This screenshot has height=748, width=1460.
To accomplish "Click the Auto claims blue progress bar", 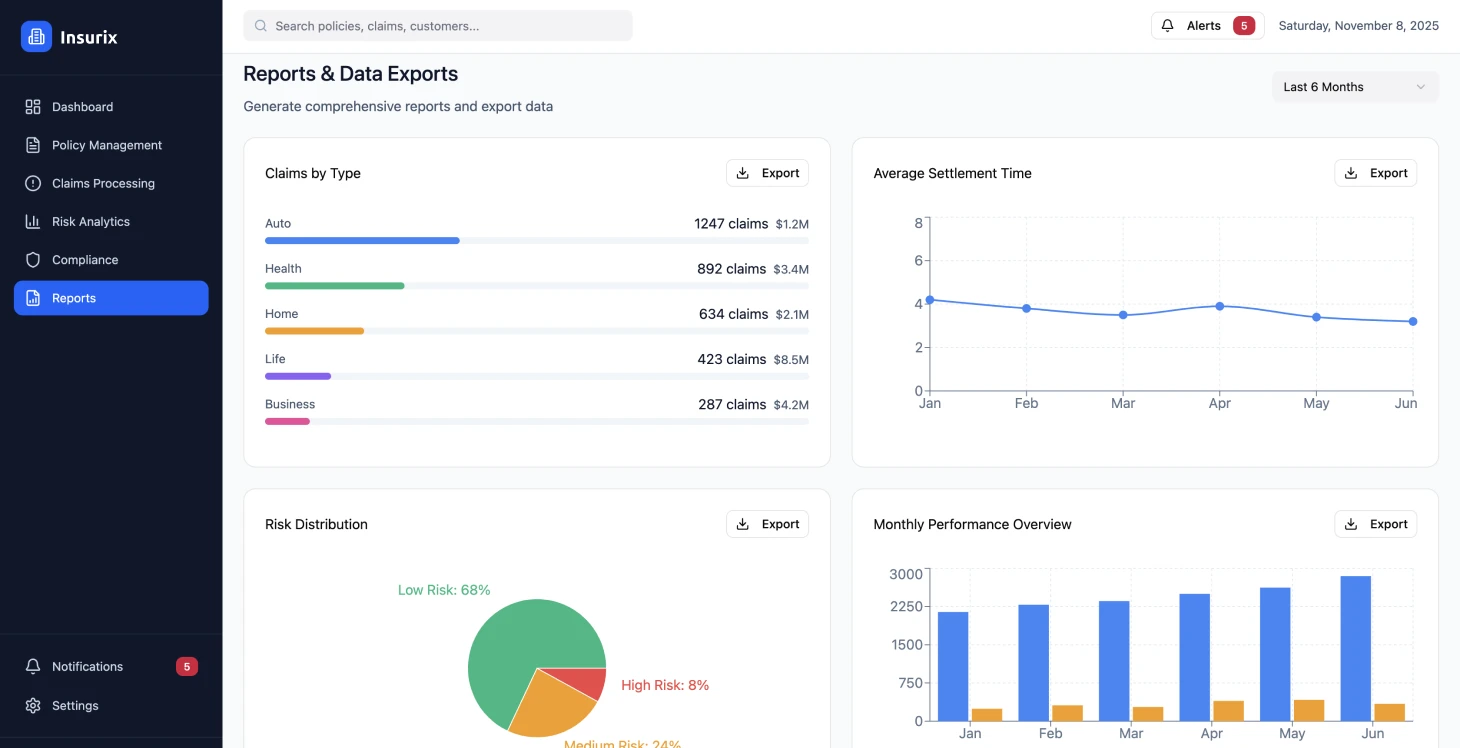I will 362,241.
